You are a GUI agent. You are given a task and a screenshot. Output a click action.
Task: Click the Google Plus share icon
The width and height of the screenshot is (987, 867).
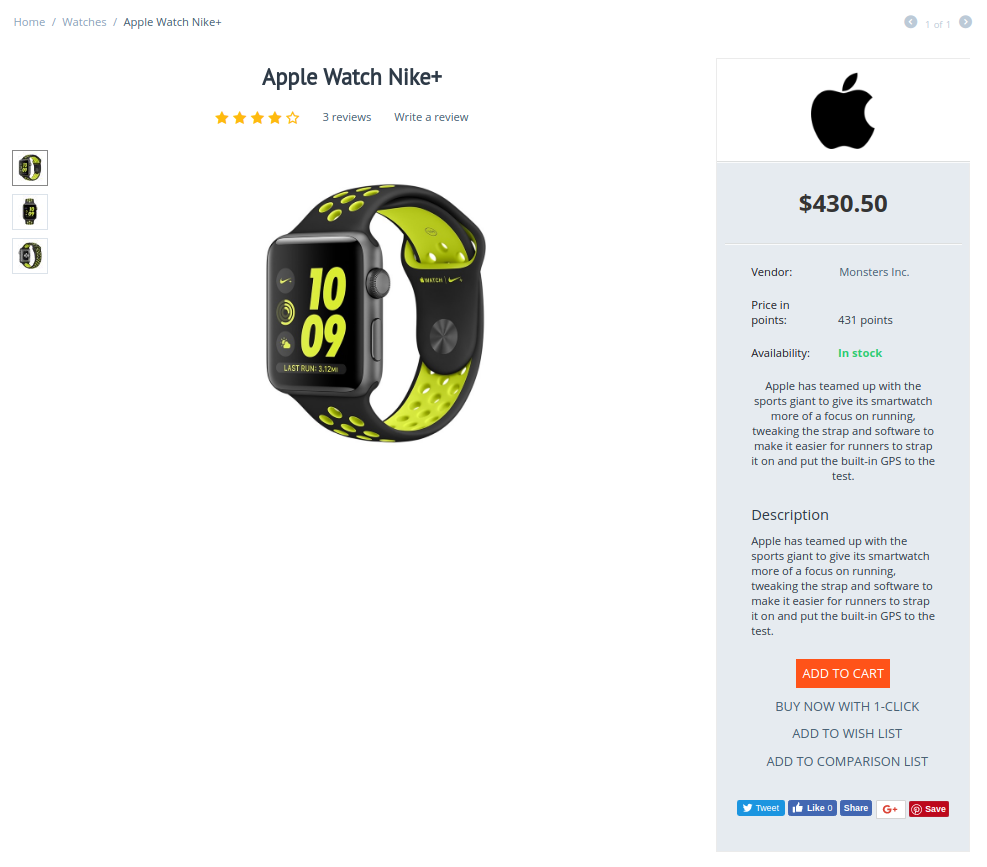coord(890,809)
